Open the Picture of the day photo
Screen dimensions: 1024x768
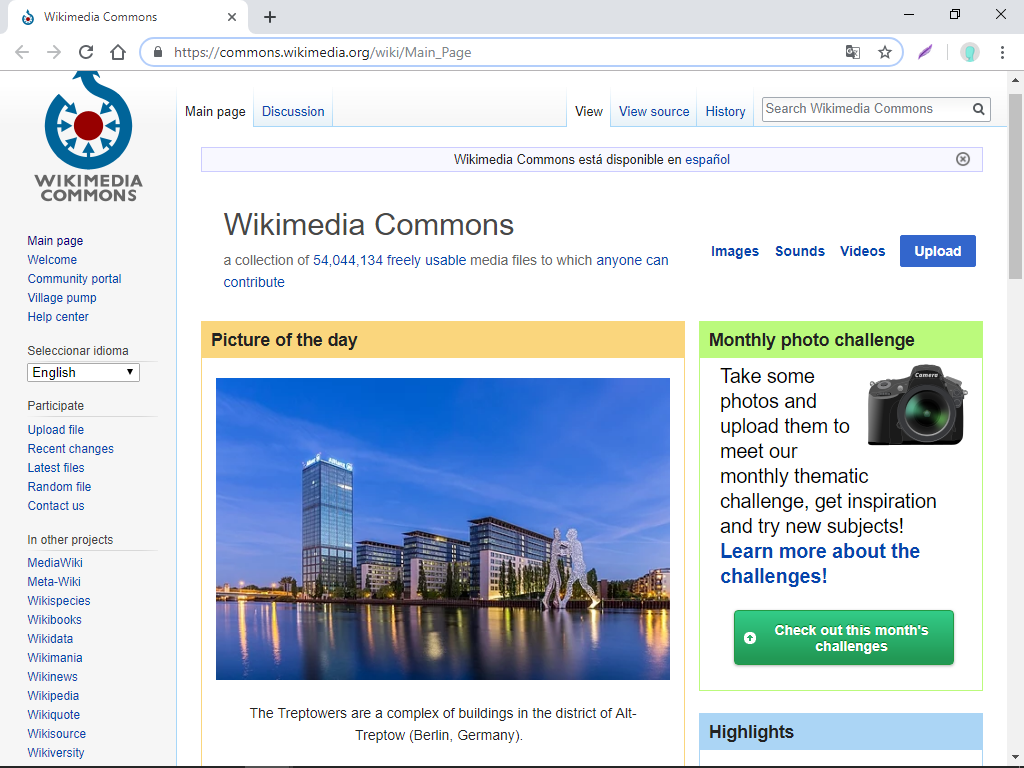tap(443, 529)
